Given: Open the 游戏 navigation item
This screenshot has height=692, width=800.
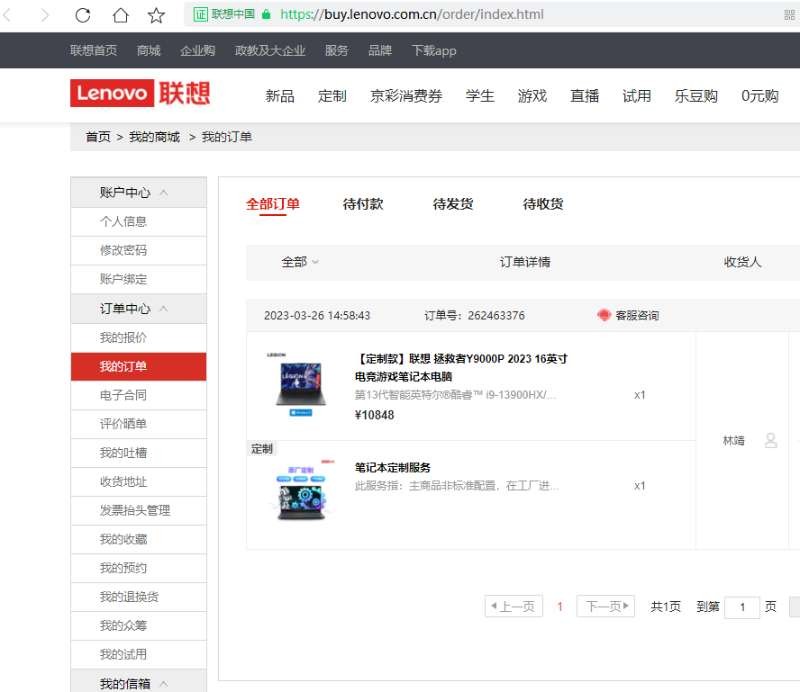Looking at the screenshot, I should tap(532, 96).
